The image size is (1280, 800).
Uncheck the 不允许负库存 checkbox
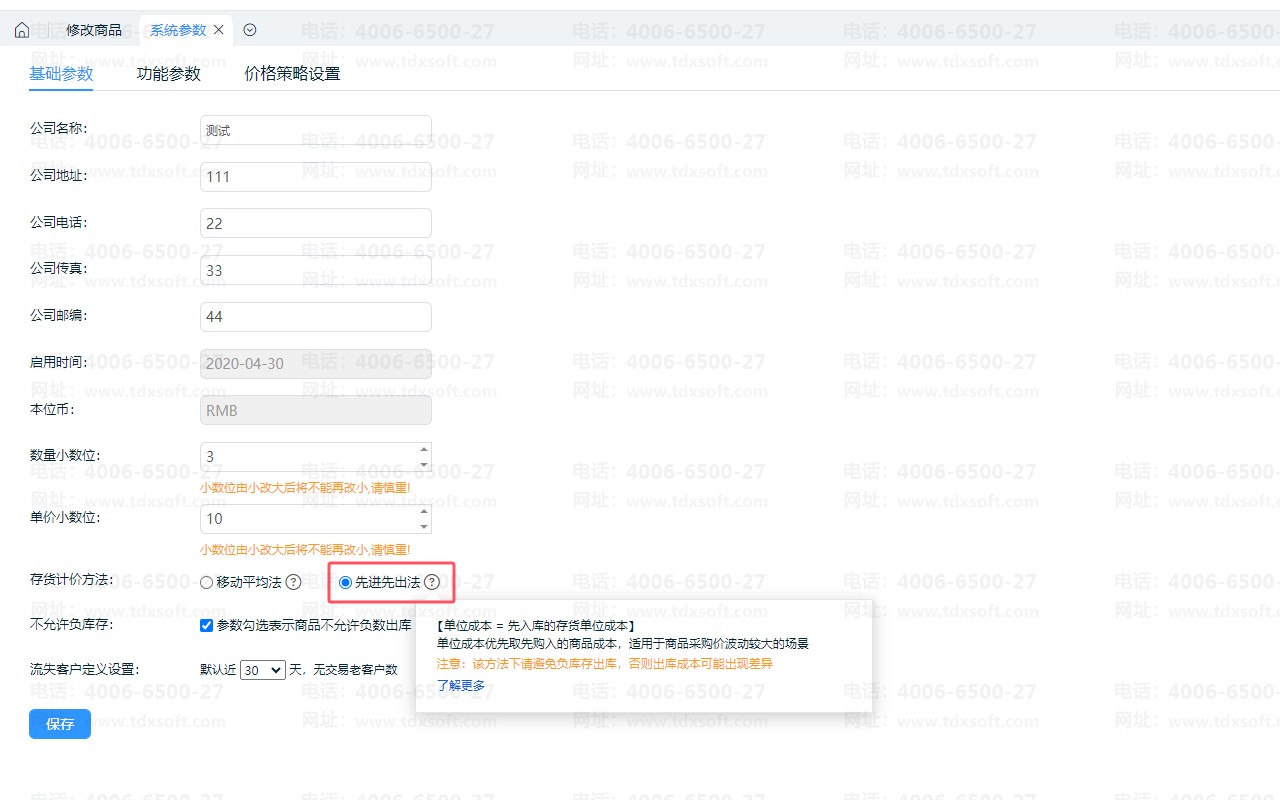coord(207,626)
